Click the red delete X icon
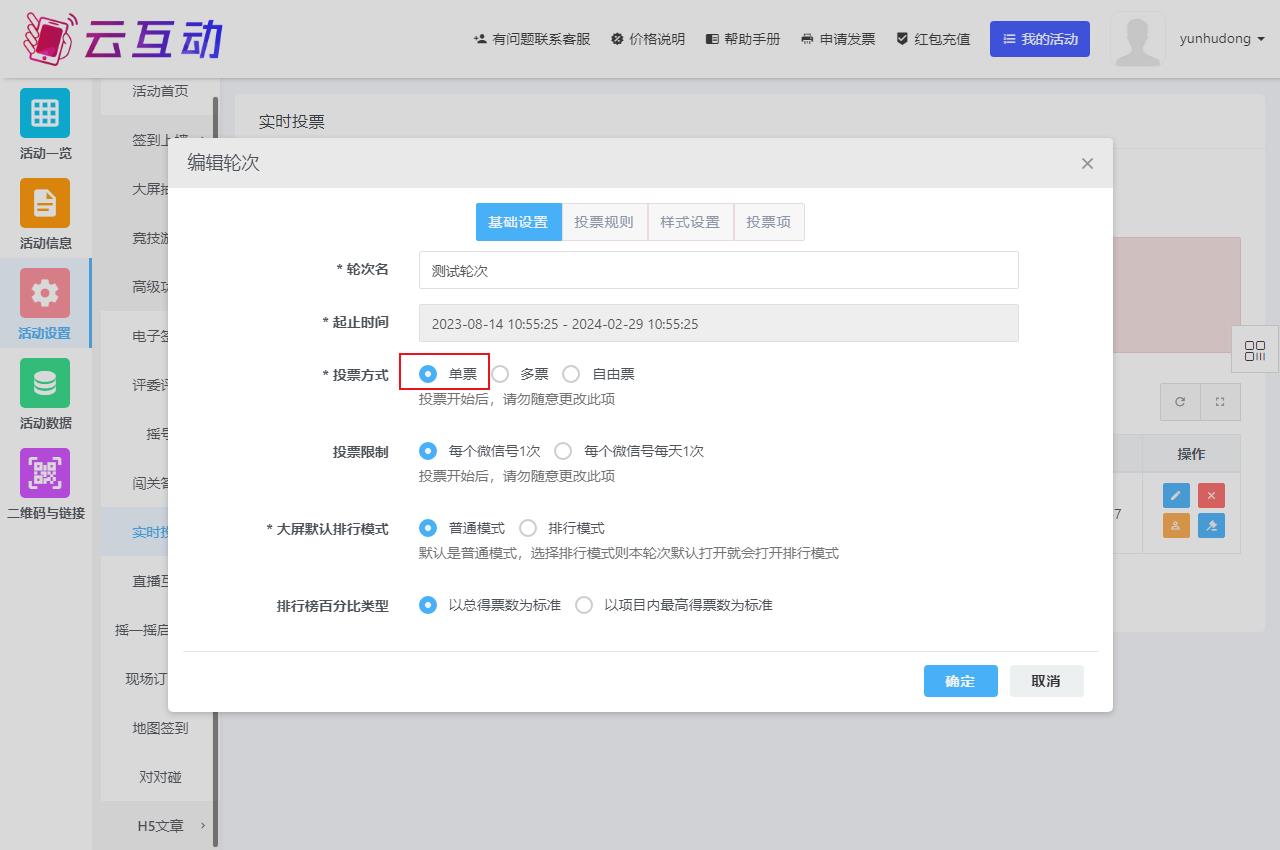Screen dimensions: 1280x850 click(1211, 496)
